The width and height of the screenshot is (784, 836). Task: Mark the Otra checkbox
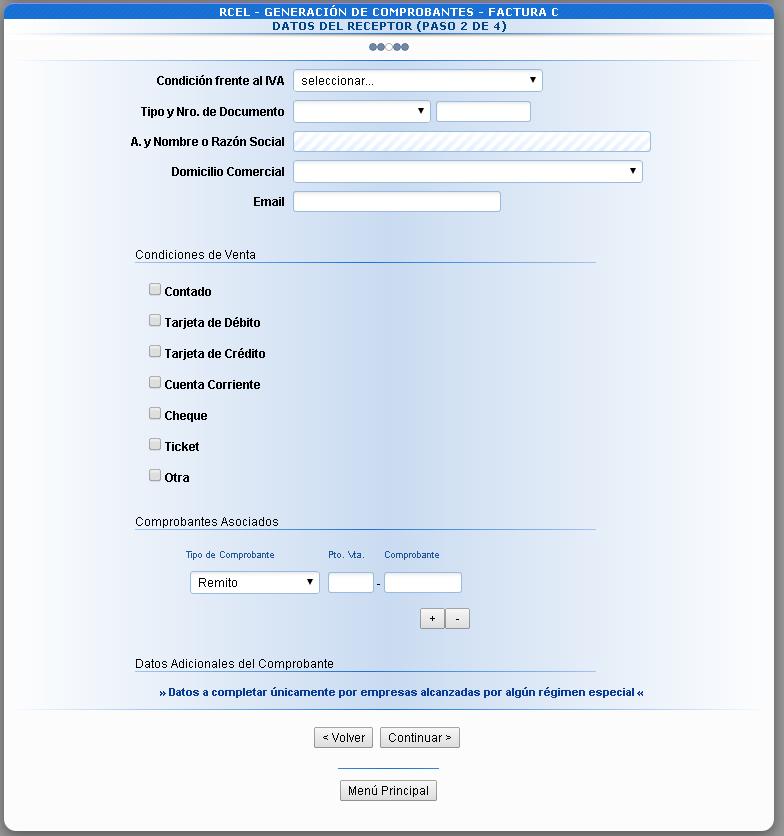pyautogui.click(x=155, y=476)
